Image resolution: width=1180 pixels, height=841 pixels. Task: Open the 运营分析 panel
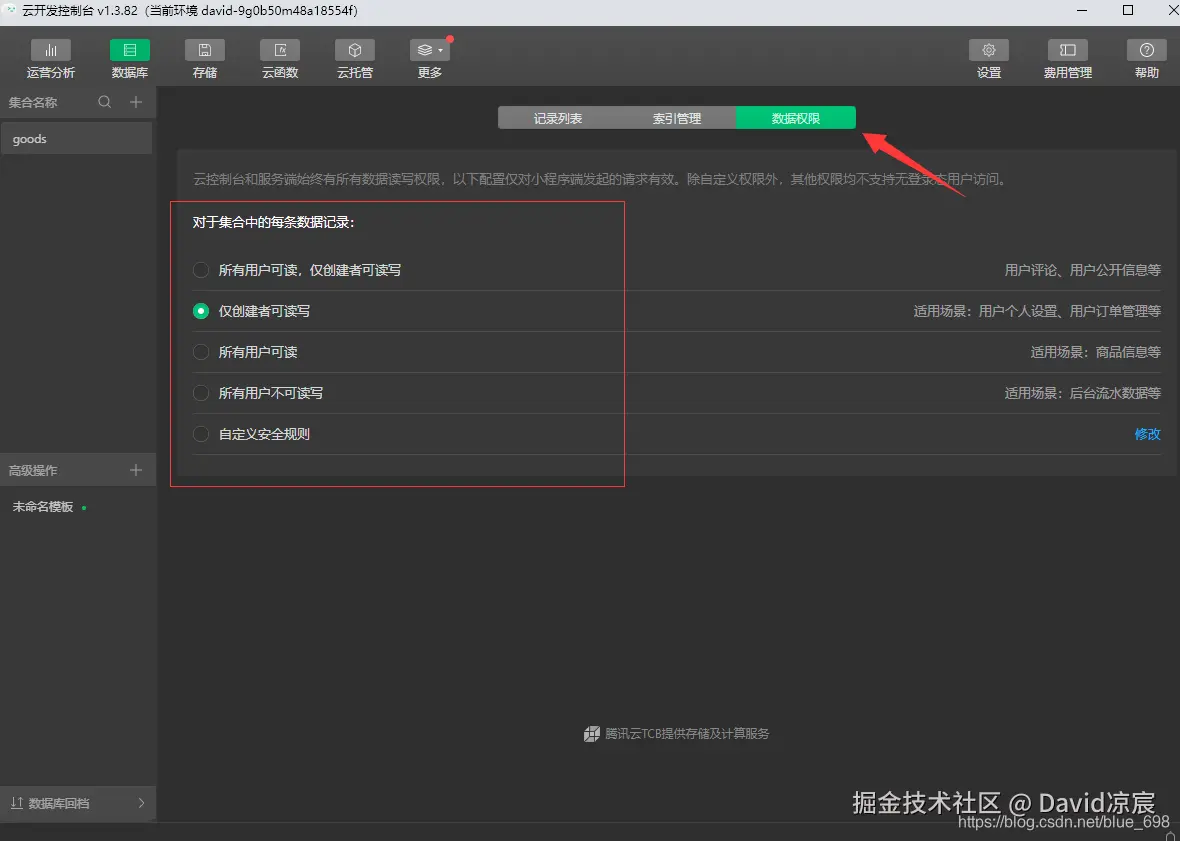pos(51,58)
